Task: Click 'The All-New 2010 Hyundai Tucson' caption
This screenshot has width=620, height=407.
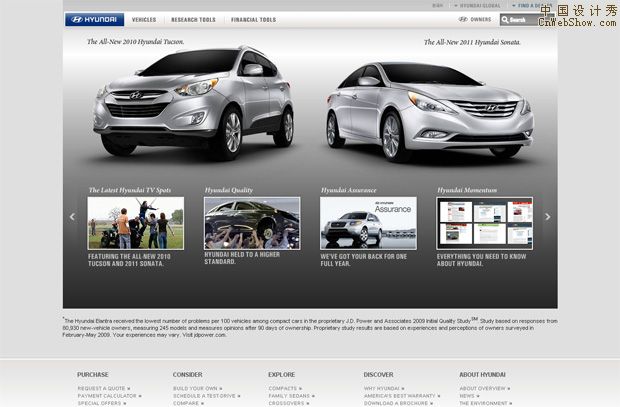Action: coord(136,42)
